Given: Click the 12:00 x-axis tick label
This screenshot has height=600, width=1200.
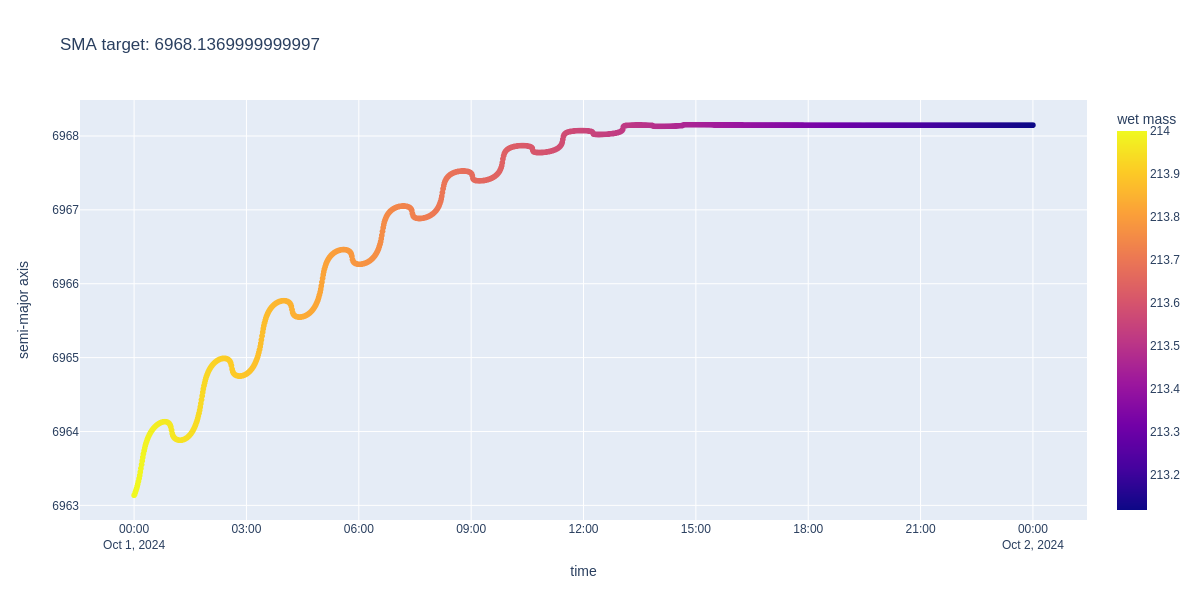Looking at the screenshot, I should click(583, 529).
